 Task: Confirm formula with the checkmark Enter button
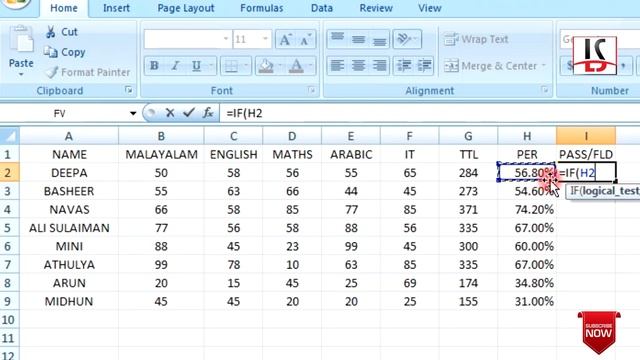188,113
